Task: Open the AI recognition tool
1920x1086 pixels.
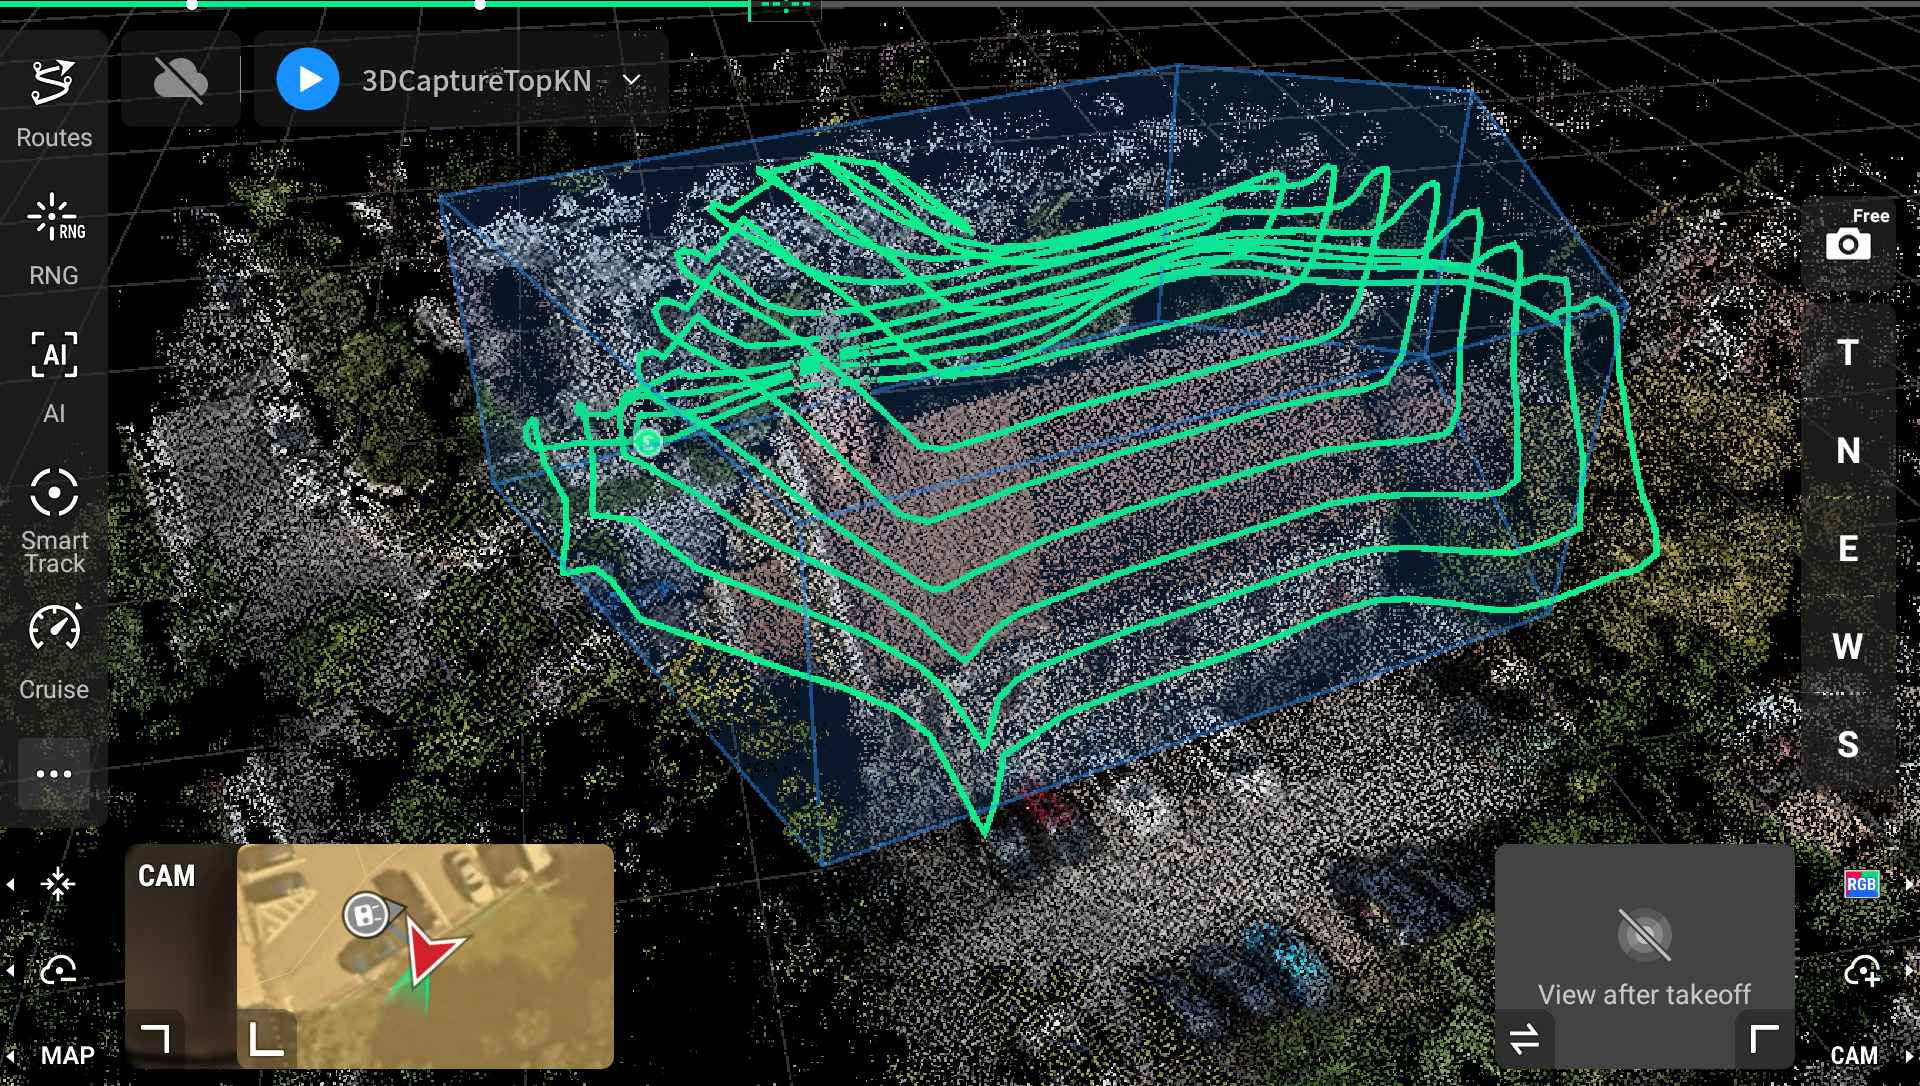Action: pyautogui.click(x=54, y=378)
